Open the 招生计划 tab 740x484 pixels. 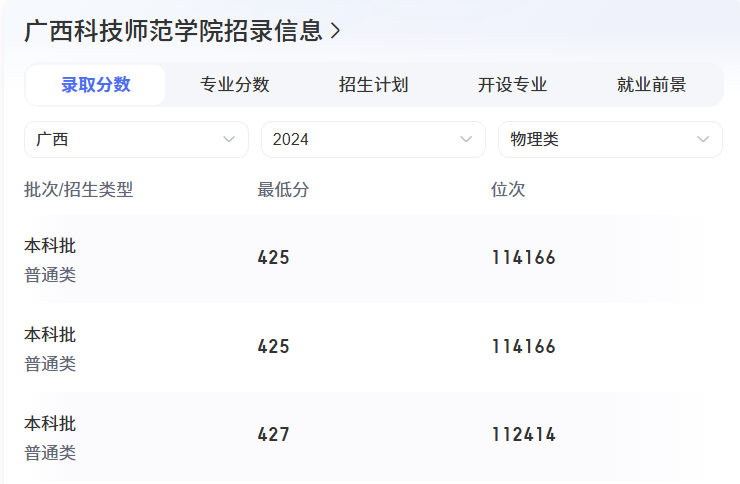tap(373, 85)
